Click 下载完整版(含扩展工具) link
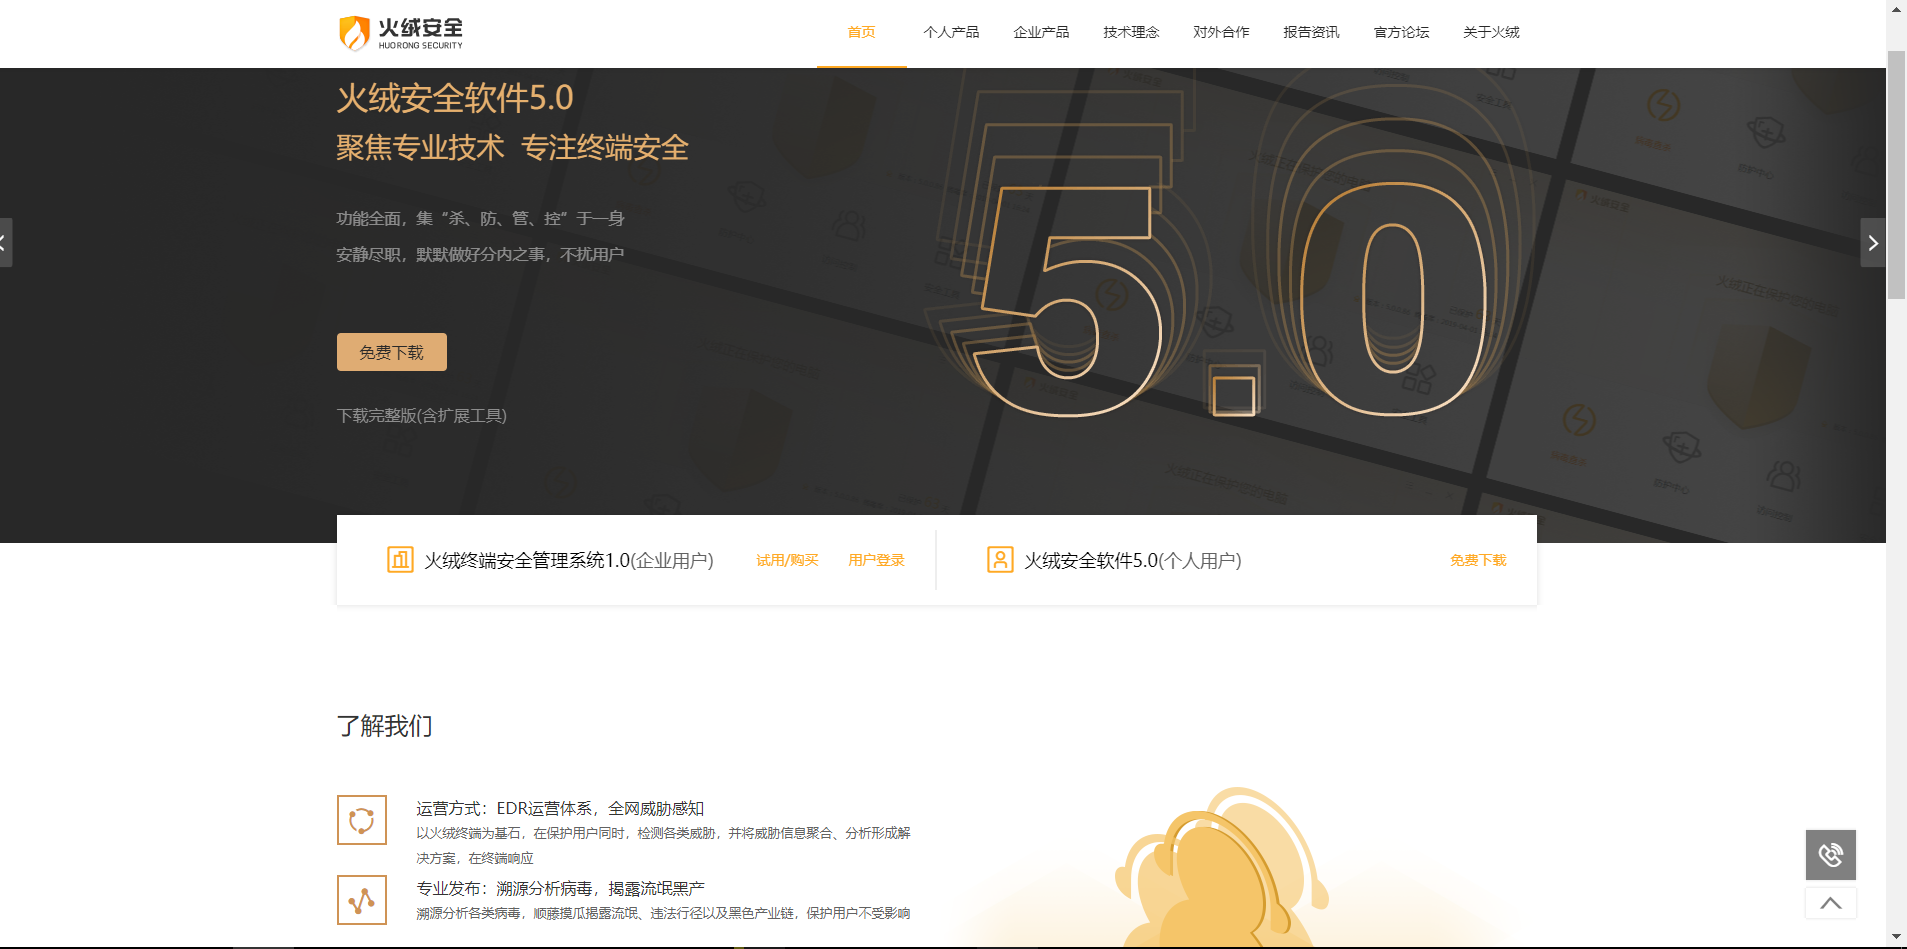The image size is (1907, 949). 422,415
